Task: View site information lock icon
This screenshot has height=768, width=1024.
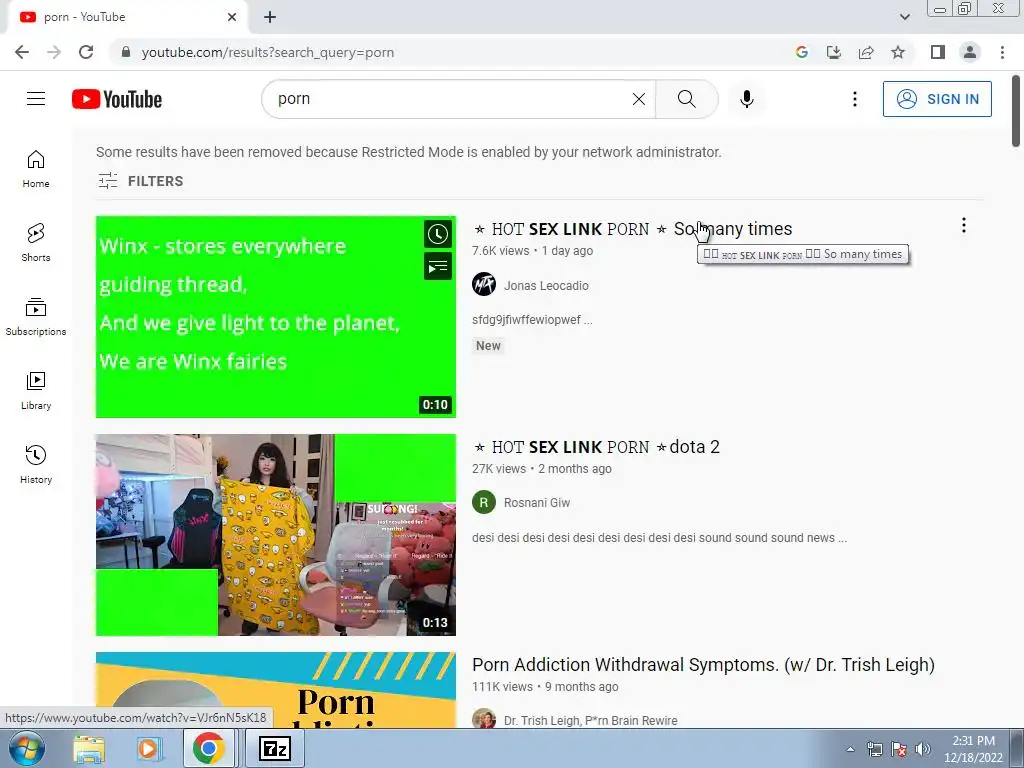Action: pyautogui.click(x=126, y=52)
